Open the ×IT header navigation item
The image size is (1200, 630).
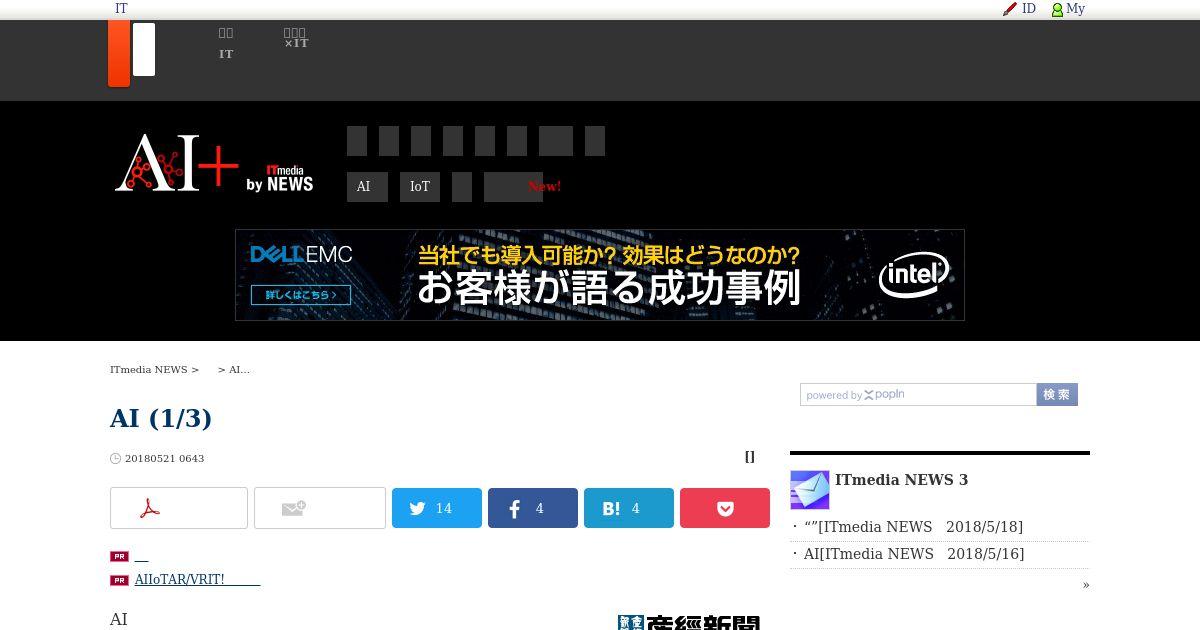[296, 39]
